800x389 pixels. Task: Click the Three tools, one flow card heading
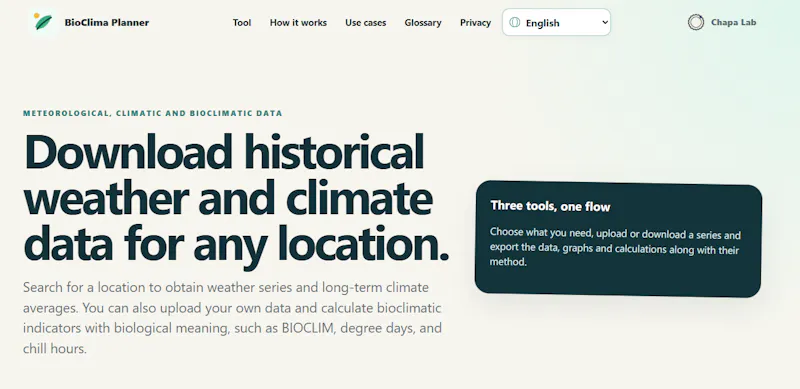[x=550, y=207]
